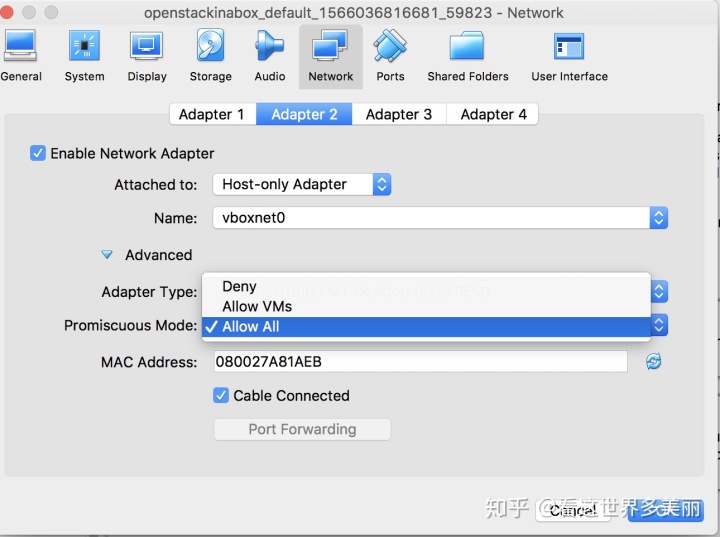Switch to the Adapter 3 tab
The height and width of the screenshot is (537, 720).
click(x=399, y=114)
